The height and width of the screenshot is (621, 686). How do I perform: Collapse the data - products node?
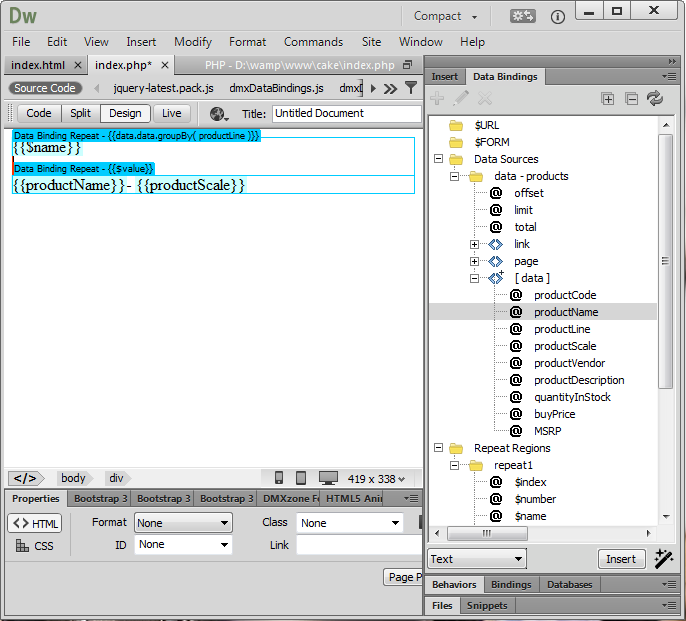tap(455, 176)
